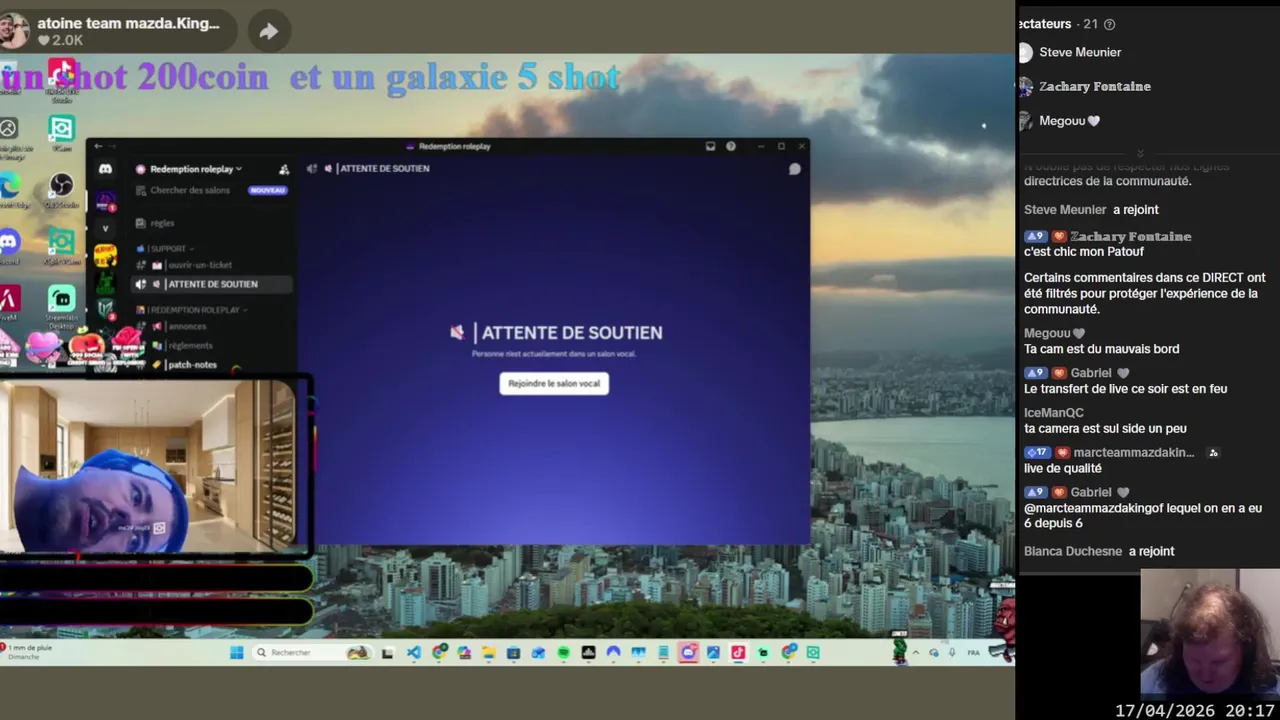
Task: Click Rejoindre le salon vocal button
Action: (x=554, y=383)
